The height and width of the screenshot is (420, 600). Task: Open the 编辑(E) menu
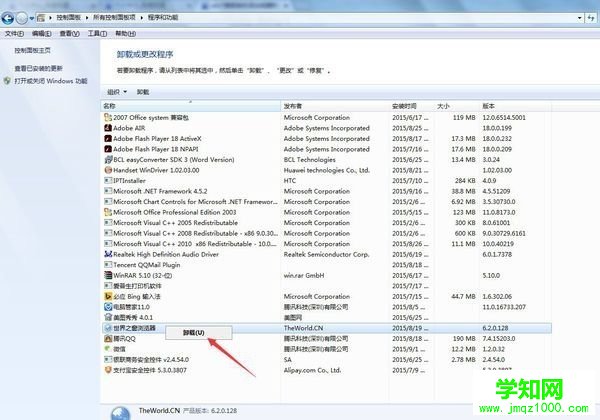click(x=41, y=34)
